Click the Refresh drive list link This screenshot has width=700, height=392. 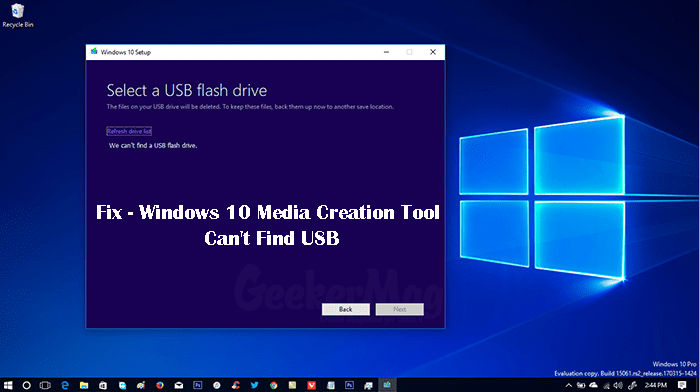pyautogui.click(x=129, y=131)
